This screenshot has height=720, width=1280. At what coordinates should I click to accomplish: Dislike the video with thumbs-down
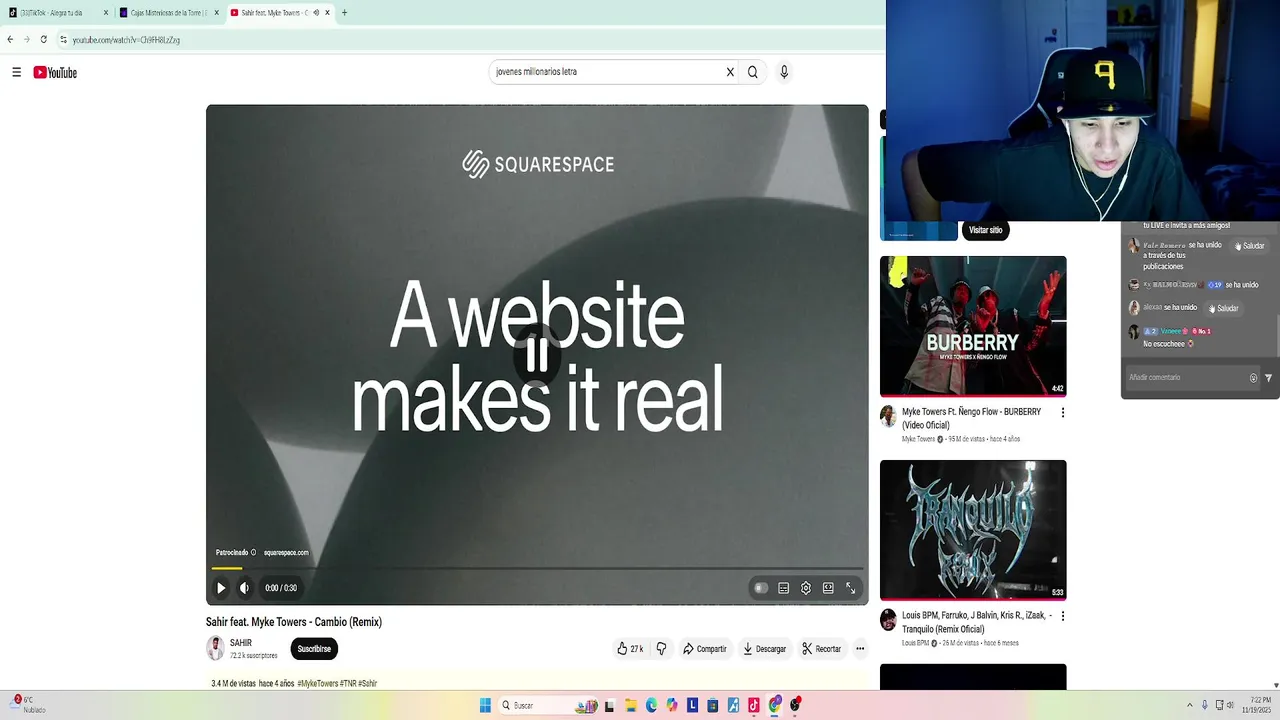[661, 649]
